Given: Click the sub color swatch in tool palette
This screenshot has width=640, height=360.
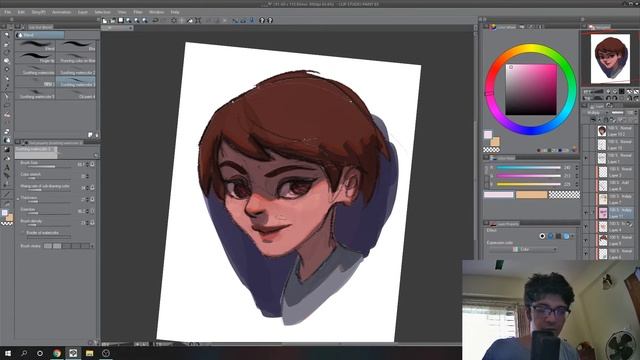Looking at the screenshot, I should click(x=9, y=218).
